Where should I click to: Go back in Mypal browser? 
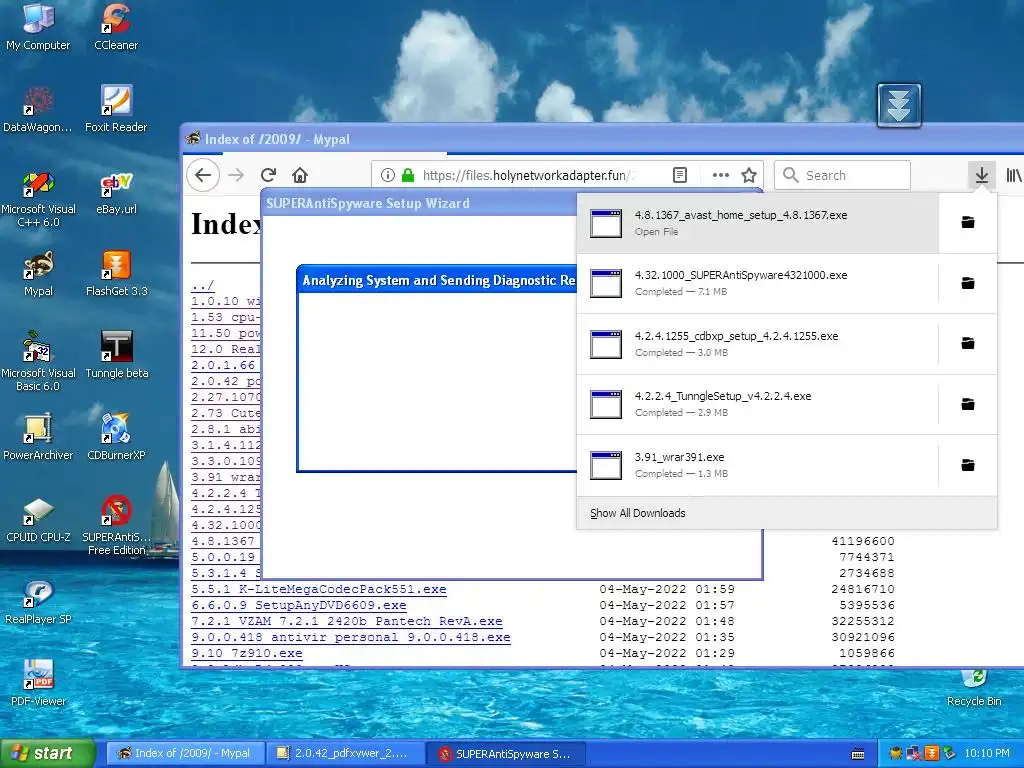203,175
